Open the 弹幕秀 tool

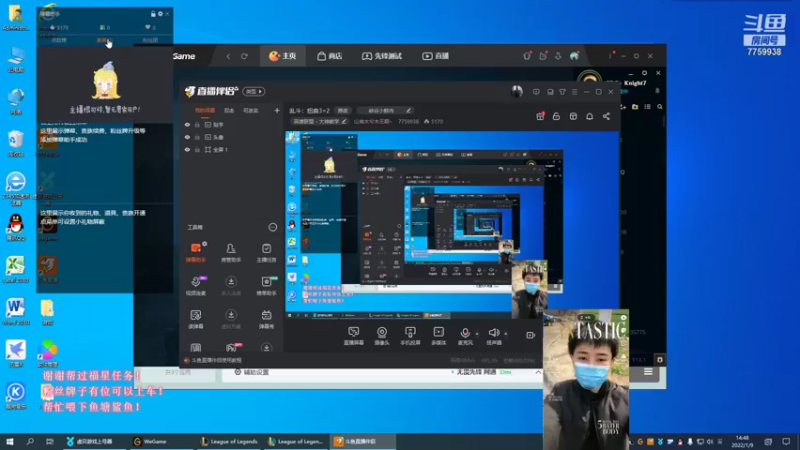pyautogui.click(x=266, y=319)
